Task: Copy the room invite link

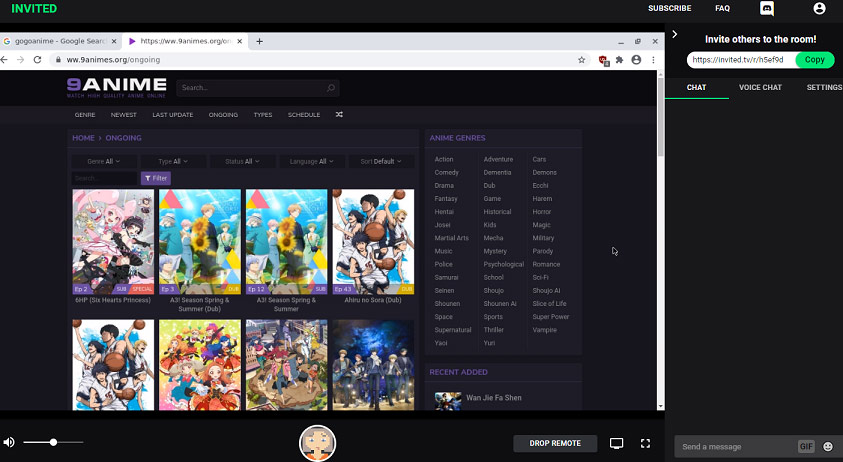Action: (815, 60)
